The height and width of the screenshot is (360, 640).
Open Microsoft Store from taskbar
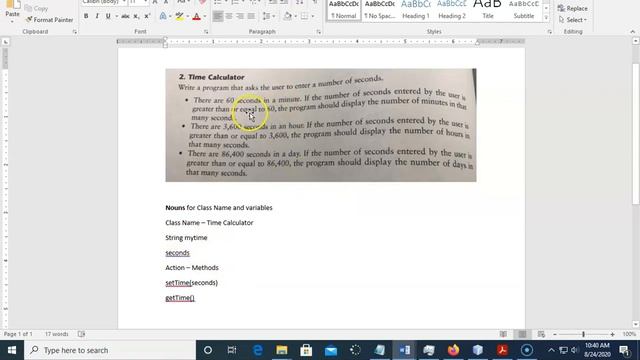pyautogui.click(x=306, y=350)
